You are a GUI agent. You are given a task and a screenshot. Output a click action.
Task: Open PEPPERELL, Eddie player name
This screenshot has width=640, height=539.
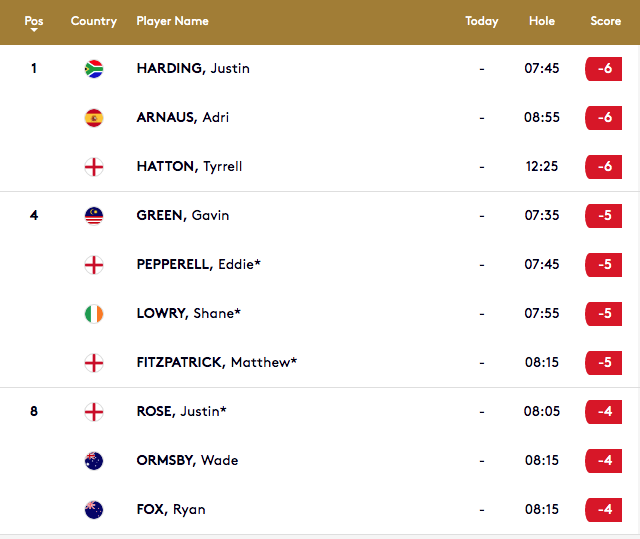point(198,264)
